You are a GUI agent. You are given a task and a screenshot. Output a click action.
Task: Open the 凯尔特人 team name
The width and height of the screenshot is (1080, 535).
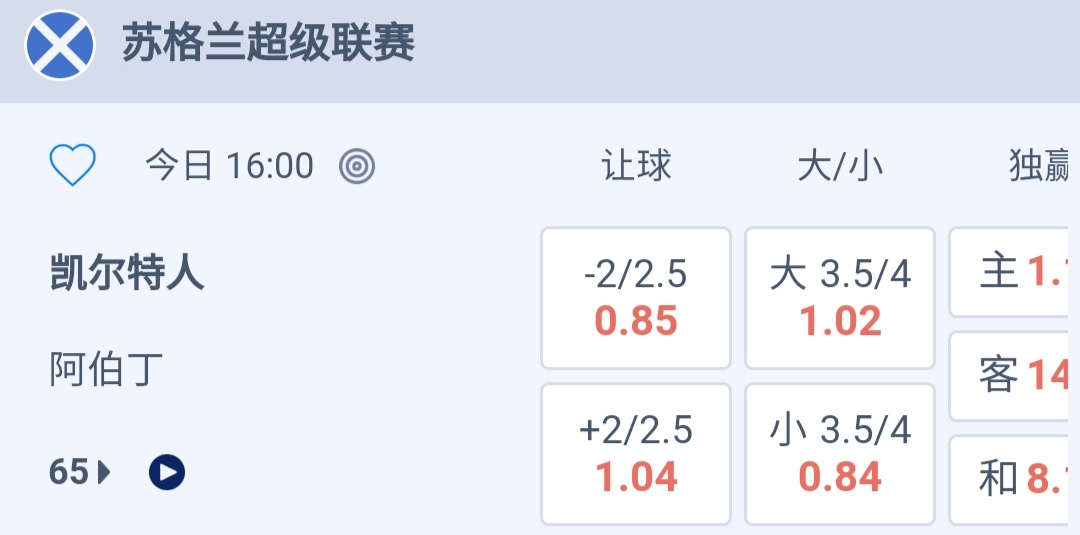tap(127, 272)
